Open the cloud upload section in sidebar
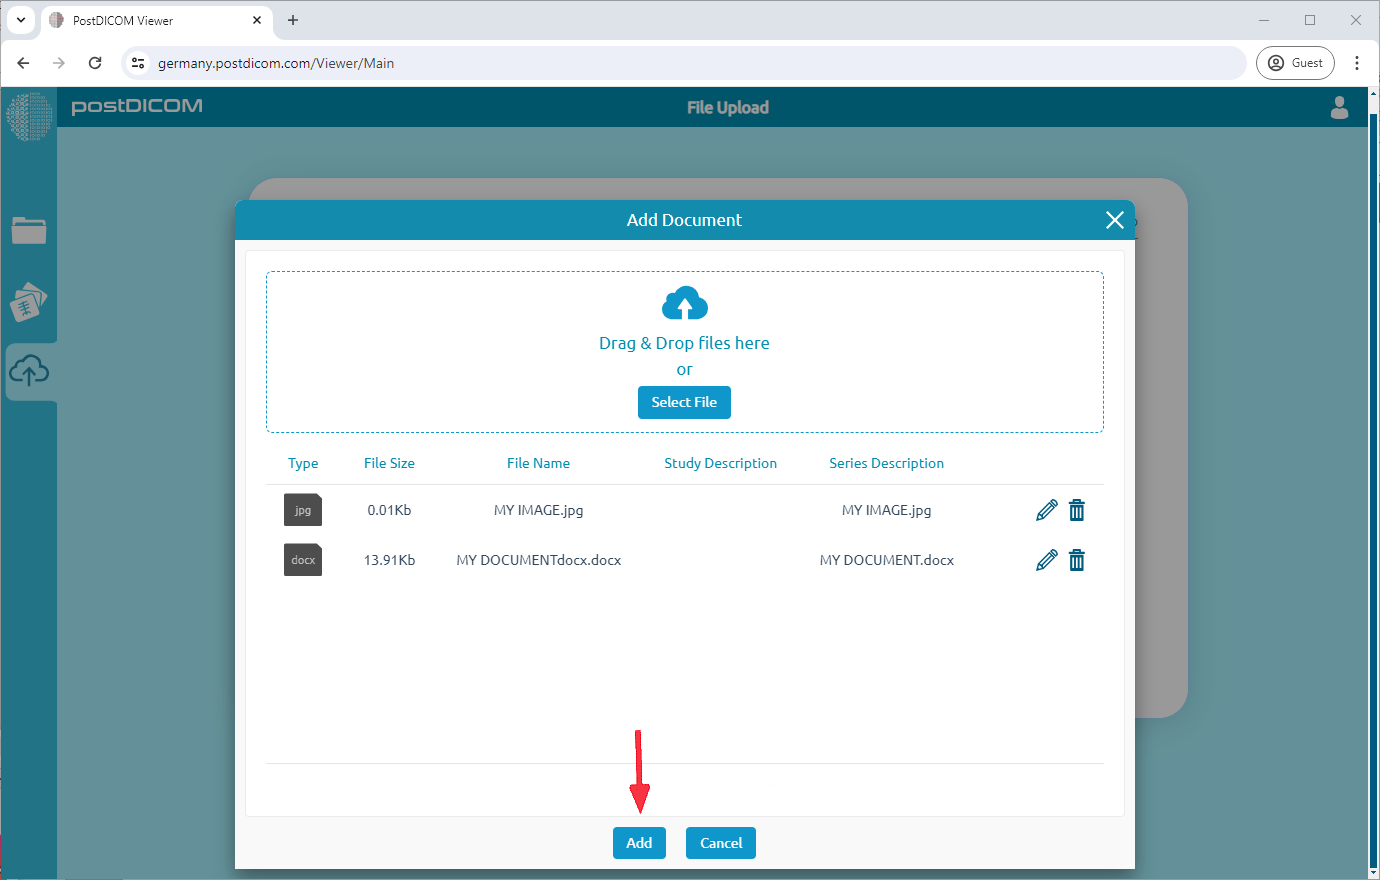 (29, 372)
